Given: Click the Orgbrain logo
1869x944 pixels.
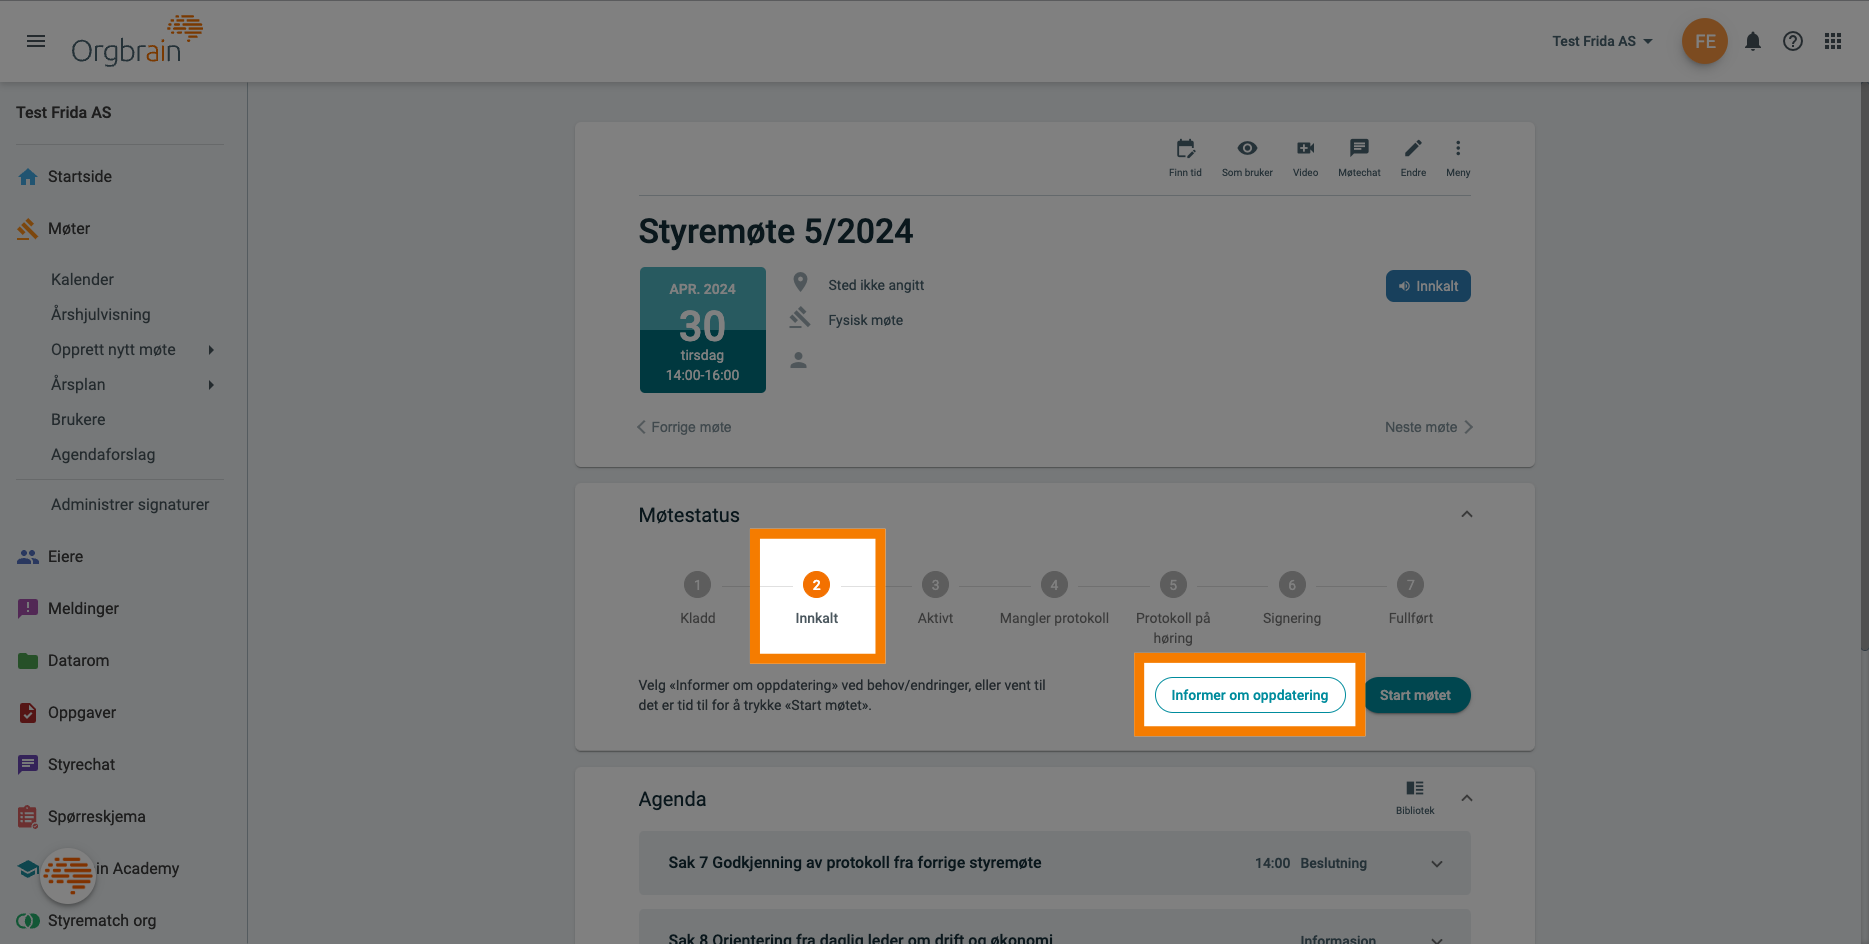Looking at the screenshot, I should (x=137, y=41).
